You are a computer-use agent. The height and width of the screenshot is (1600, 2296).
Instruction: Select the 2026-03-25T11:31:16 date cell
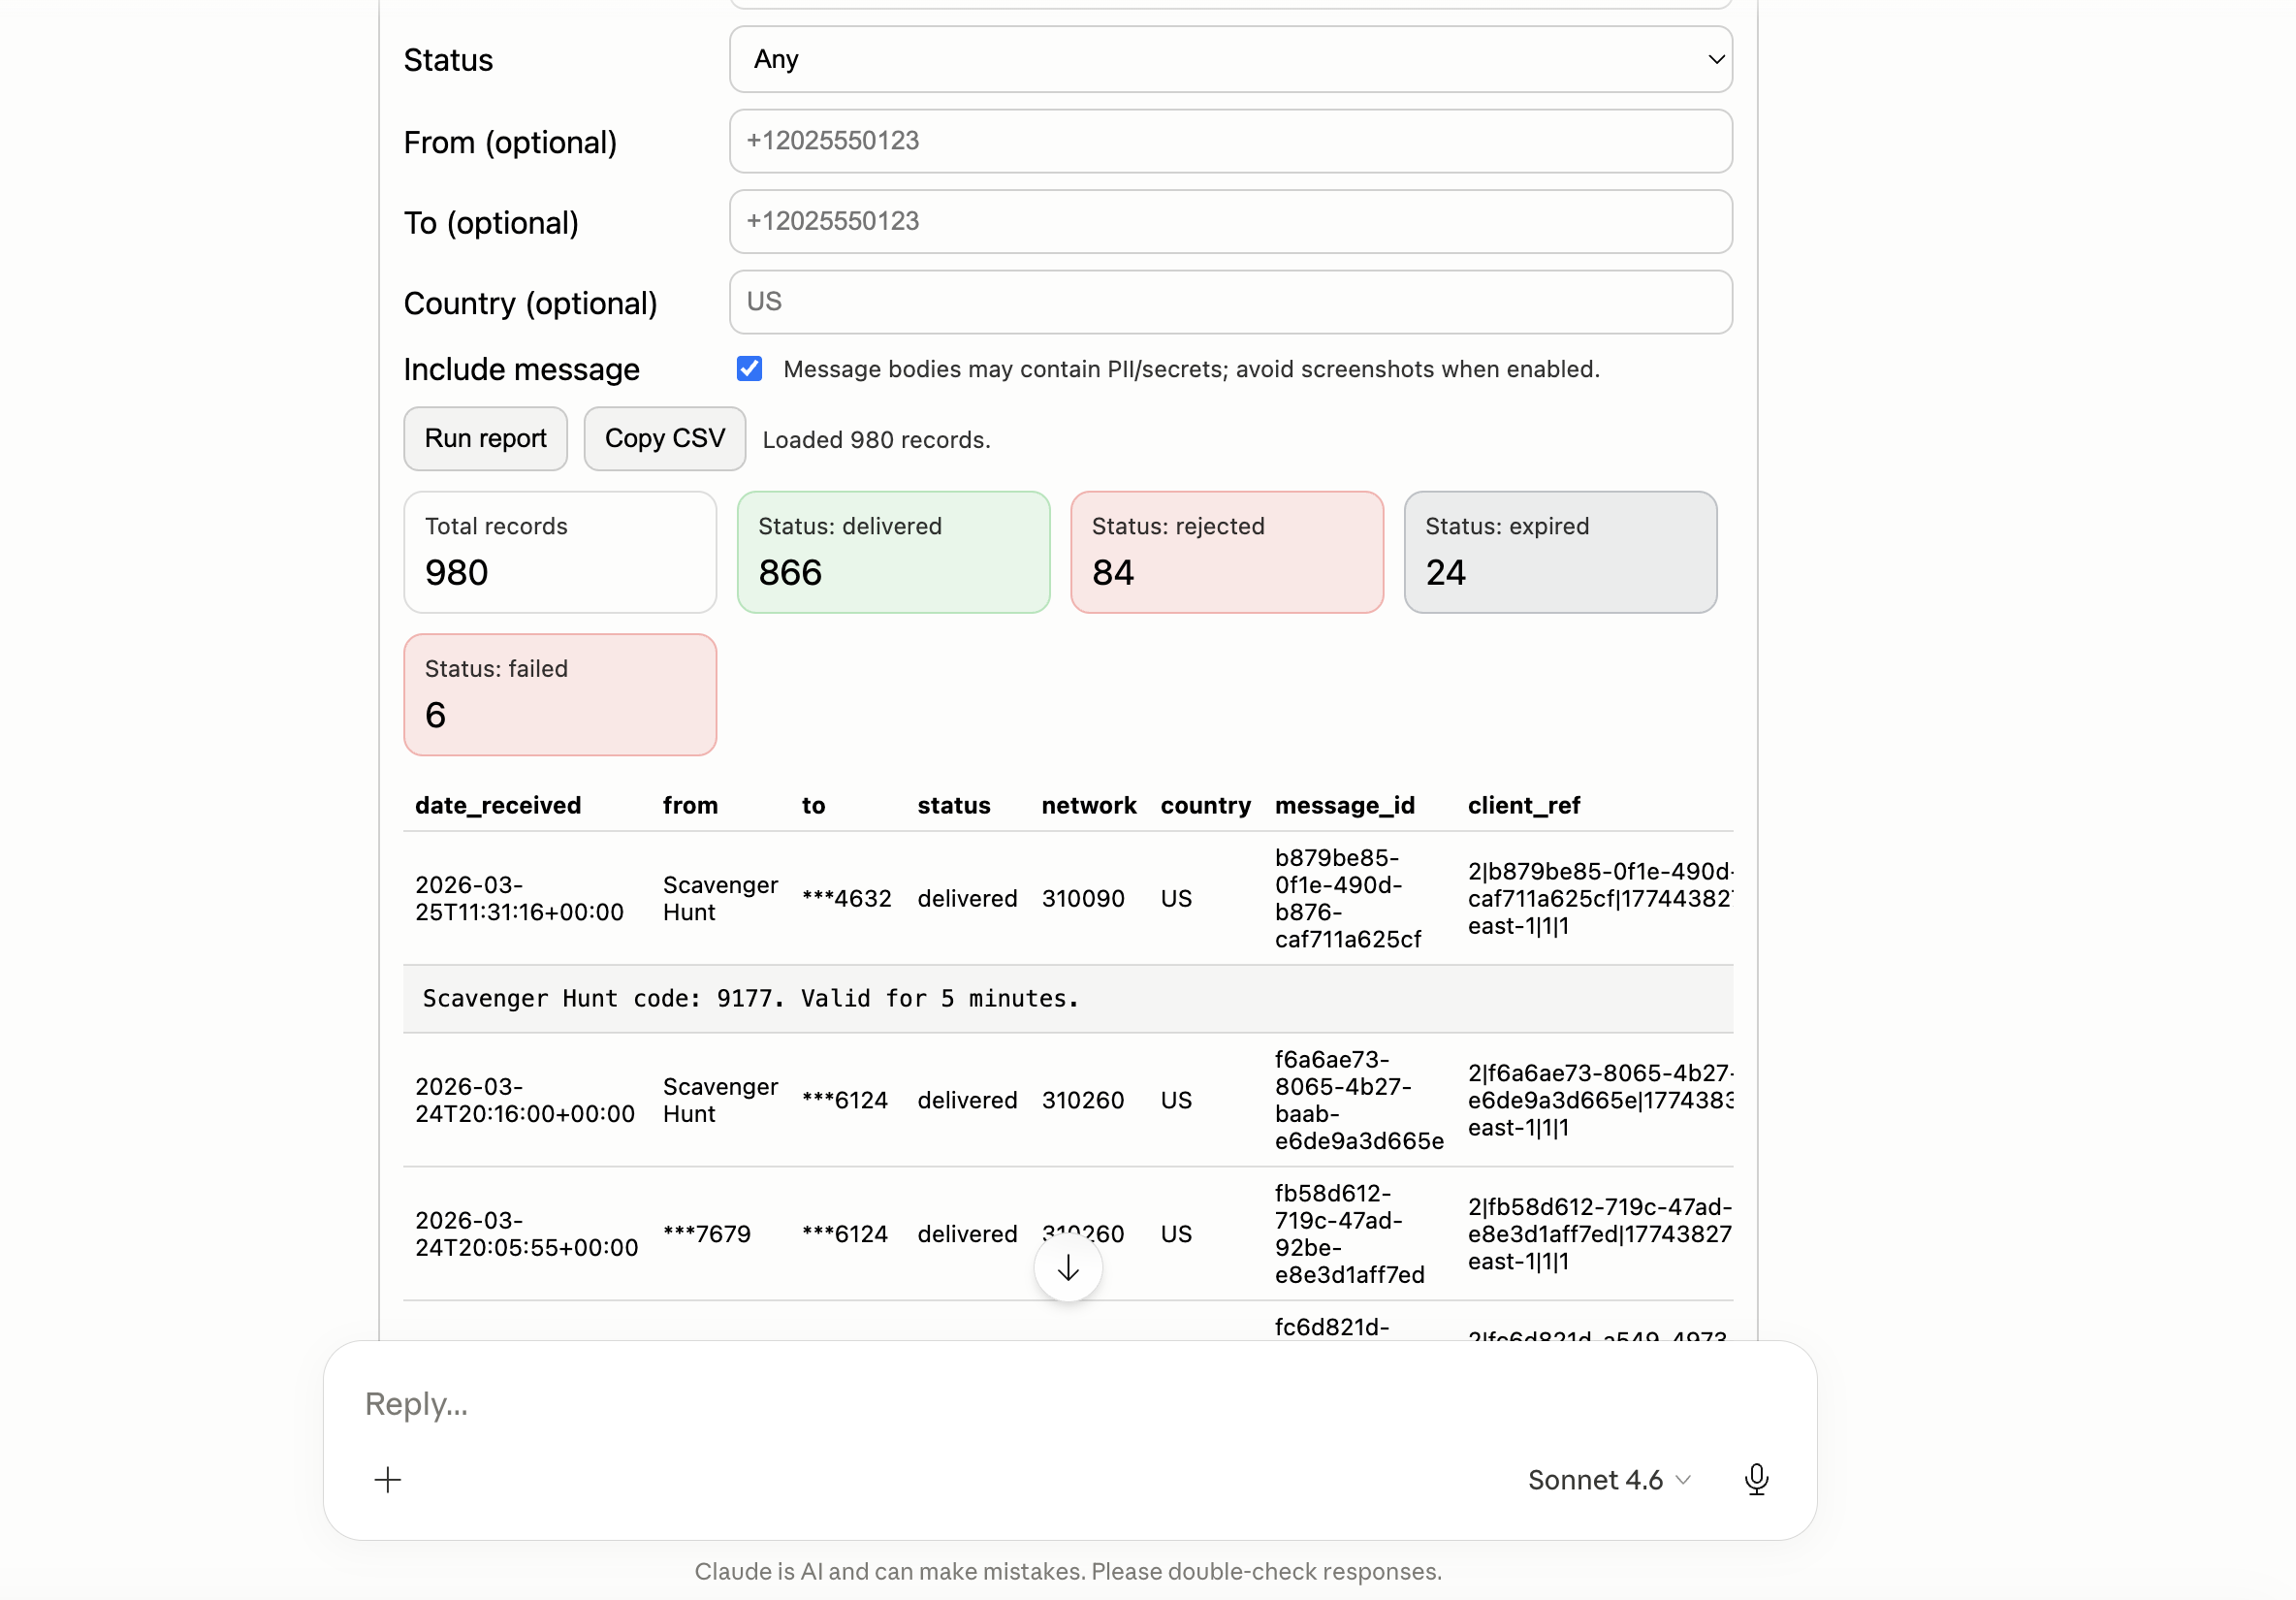(x=519, y=898)
